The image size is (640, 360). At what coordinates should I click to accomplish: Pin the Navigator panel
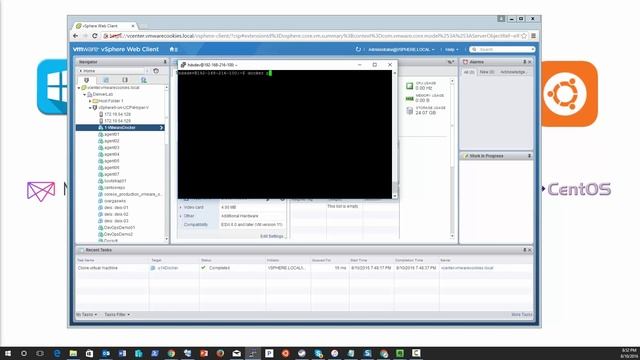165,62
